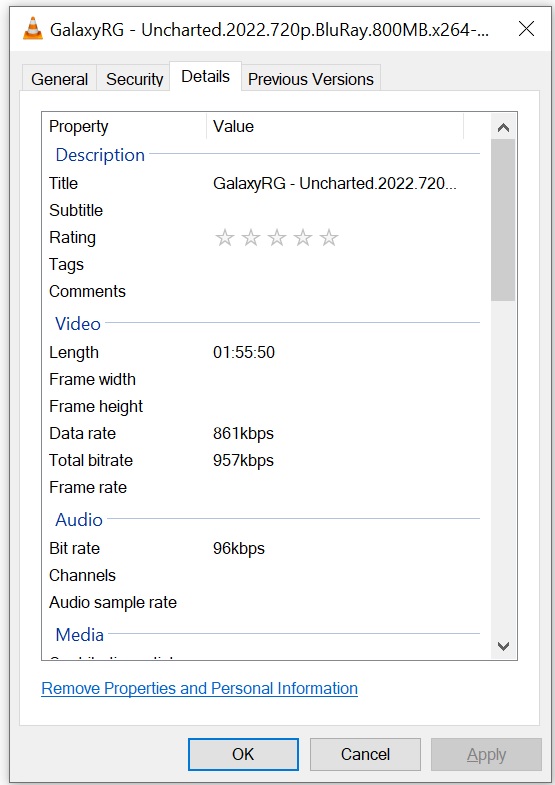Select the Frame rate property label
The image size is (555, 785).
coord(88,488)
